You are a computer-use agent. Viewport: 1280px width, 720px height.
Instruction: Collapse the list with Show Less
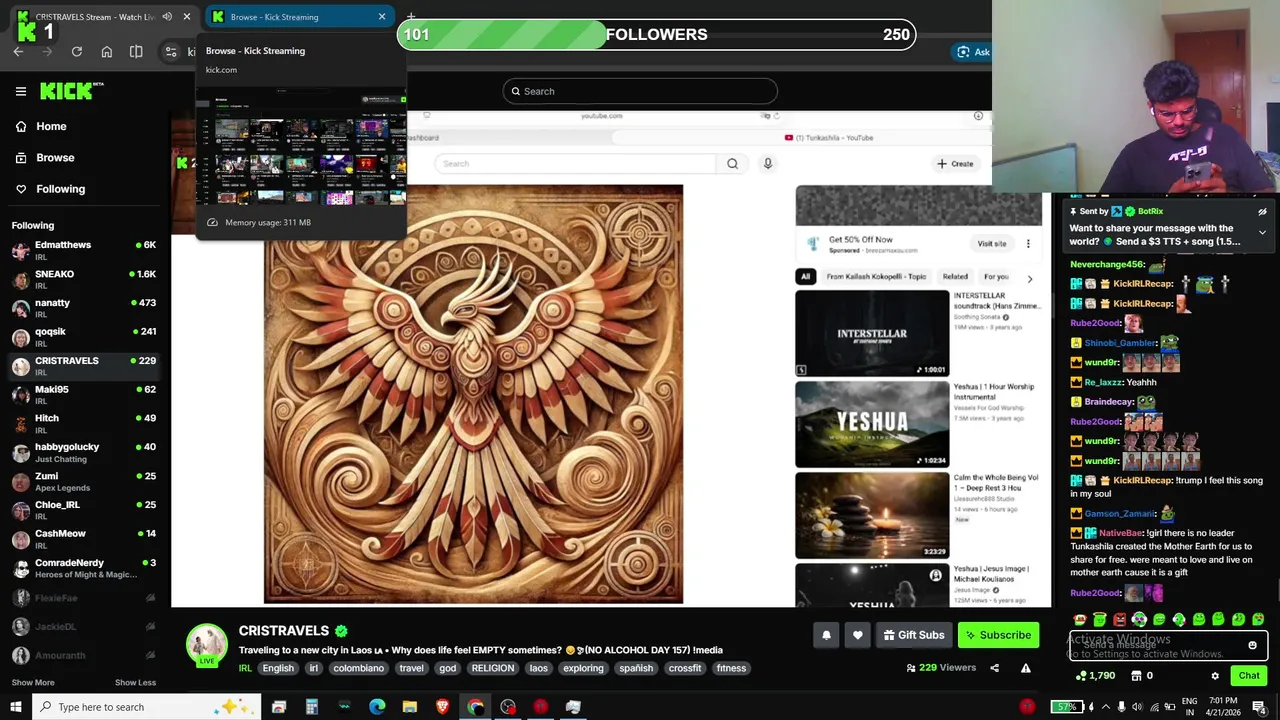click(x=135, y=682)
